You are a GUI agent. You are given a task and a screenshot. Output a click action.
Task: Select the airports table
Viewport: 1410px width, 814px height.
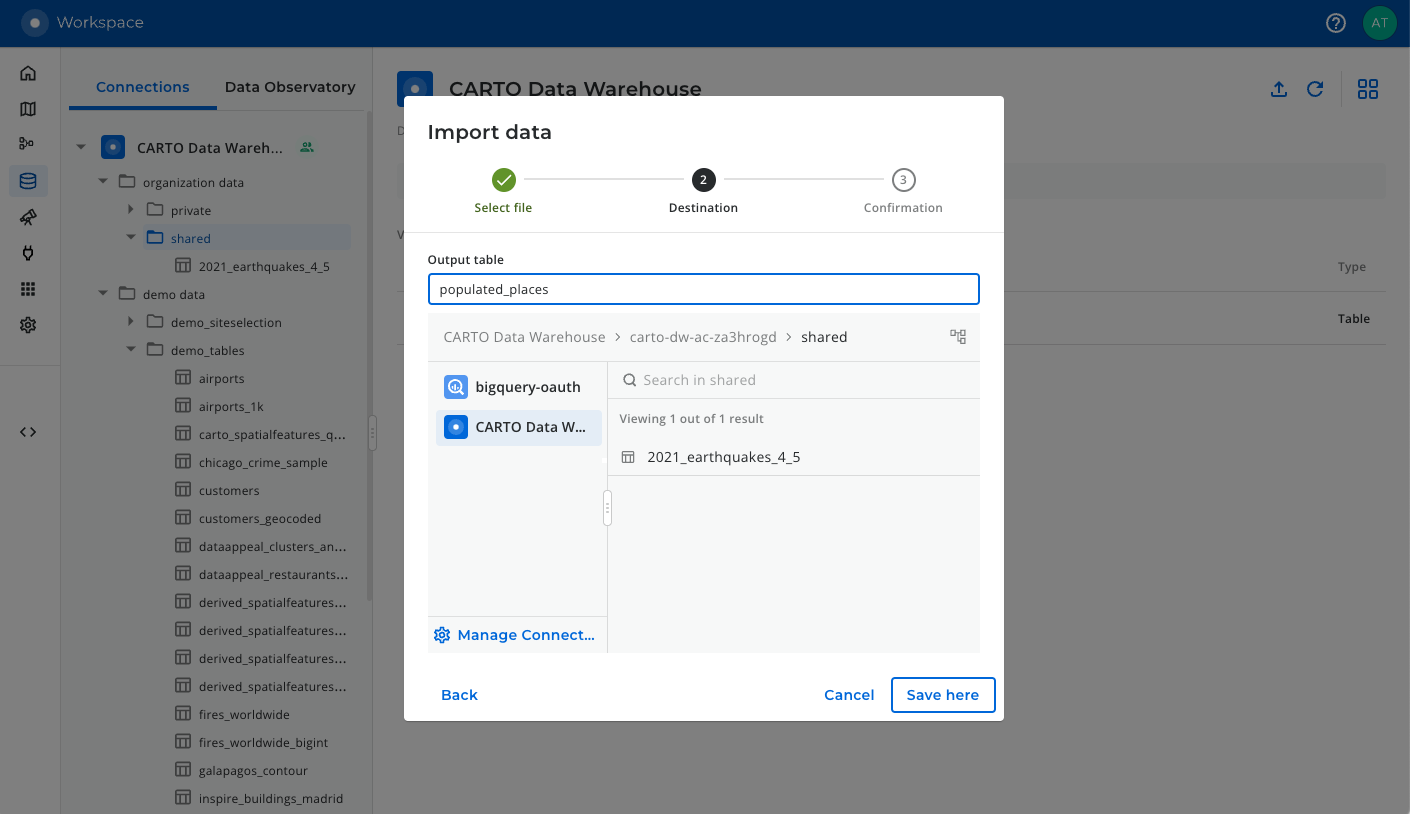click(x=221, y=378)
